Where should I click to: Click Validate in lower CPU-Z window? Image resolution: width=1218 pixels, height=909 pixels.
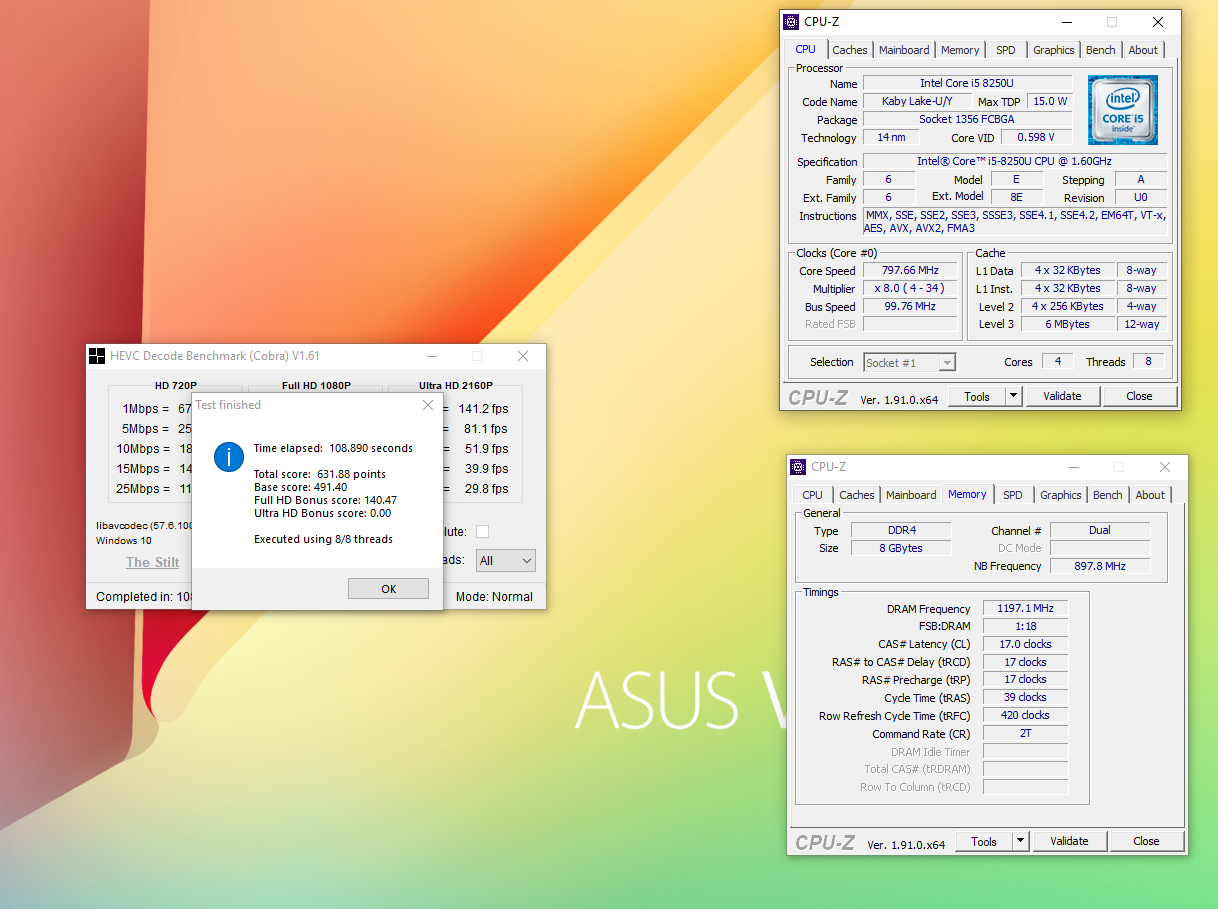pyautogui.click(x=1069, y=841)
